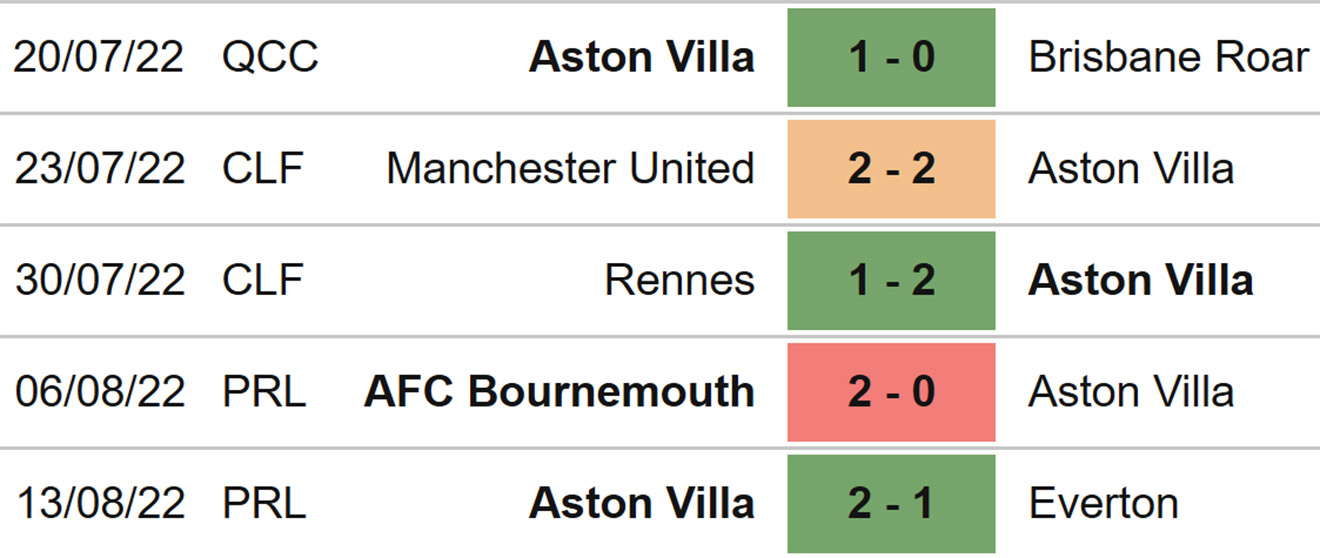Select the Rennes team name
This screenshot has width=1320, height=558.
[679, 281]
